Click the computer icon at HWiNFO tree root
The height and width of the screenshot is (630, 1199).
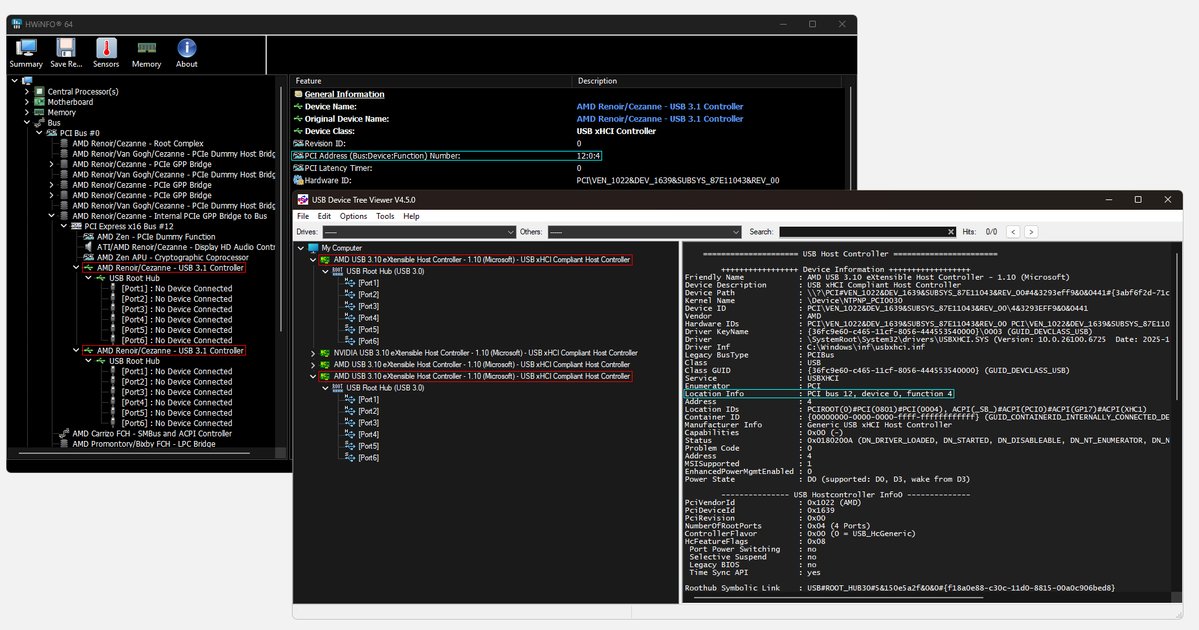tap(28, 81)
